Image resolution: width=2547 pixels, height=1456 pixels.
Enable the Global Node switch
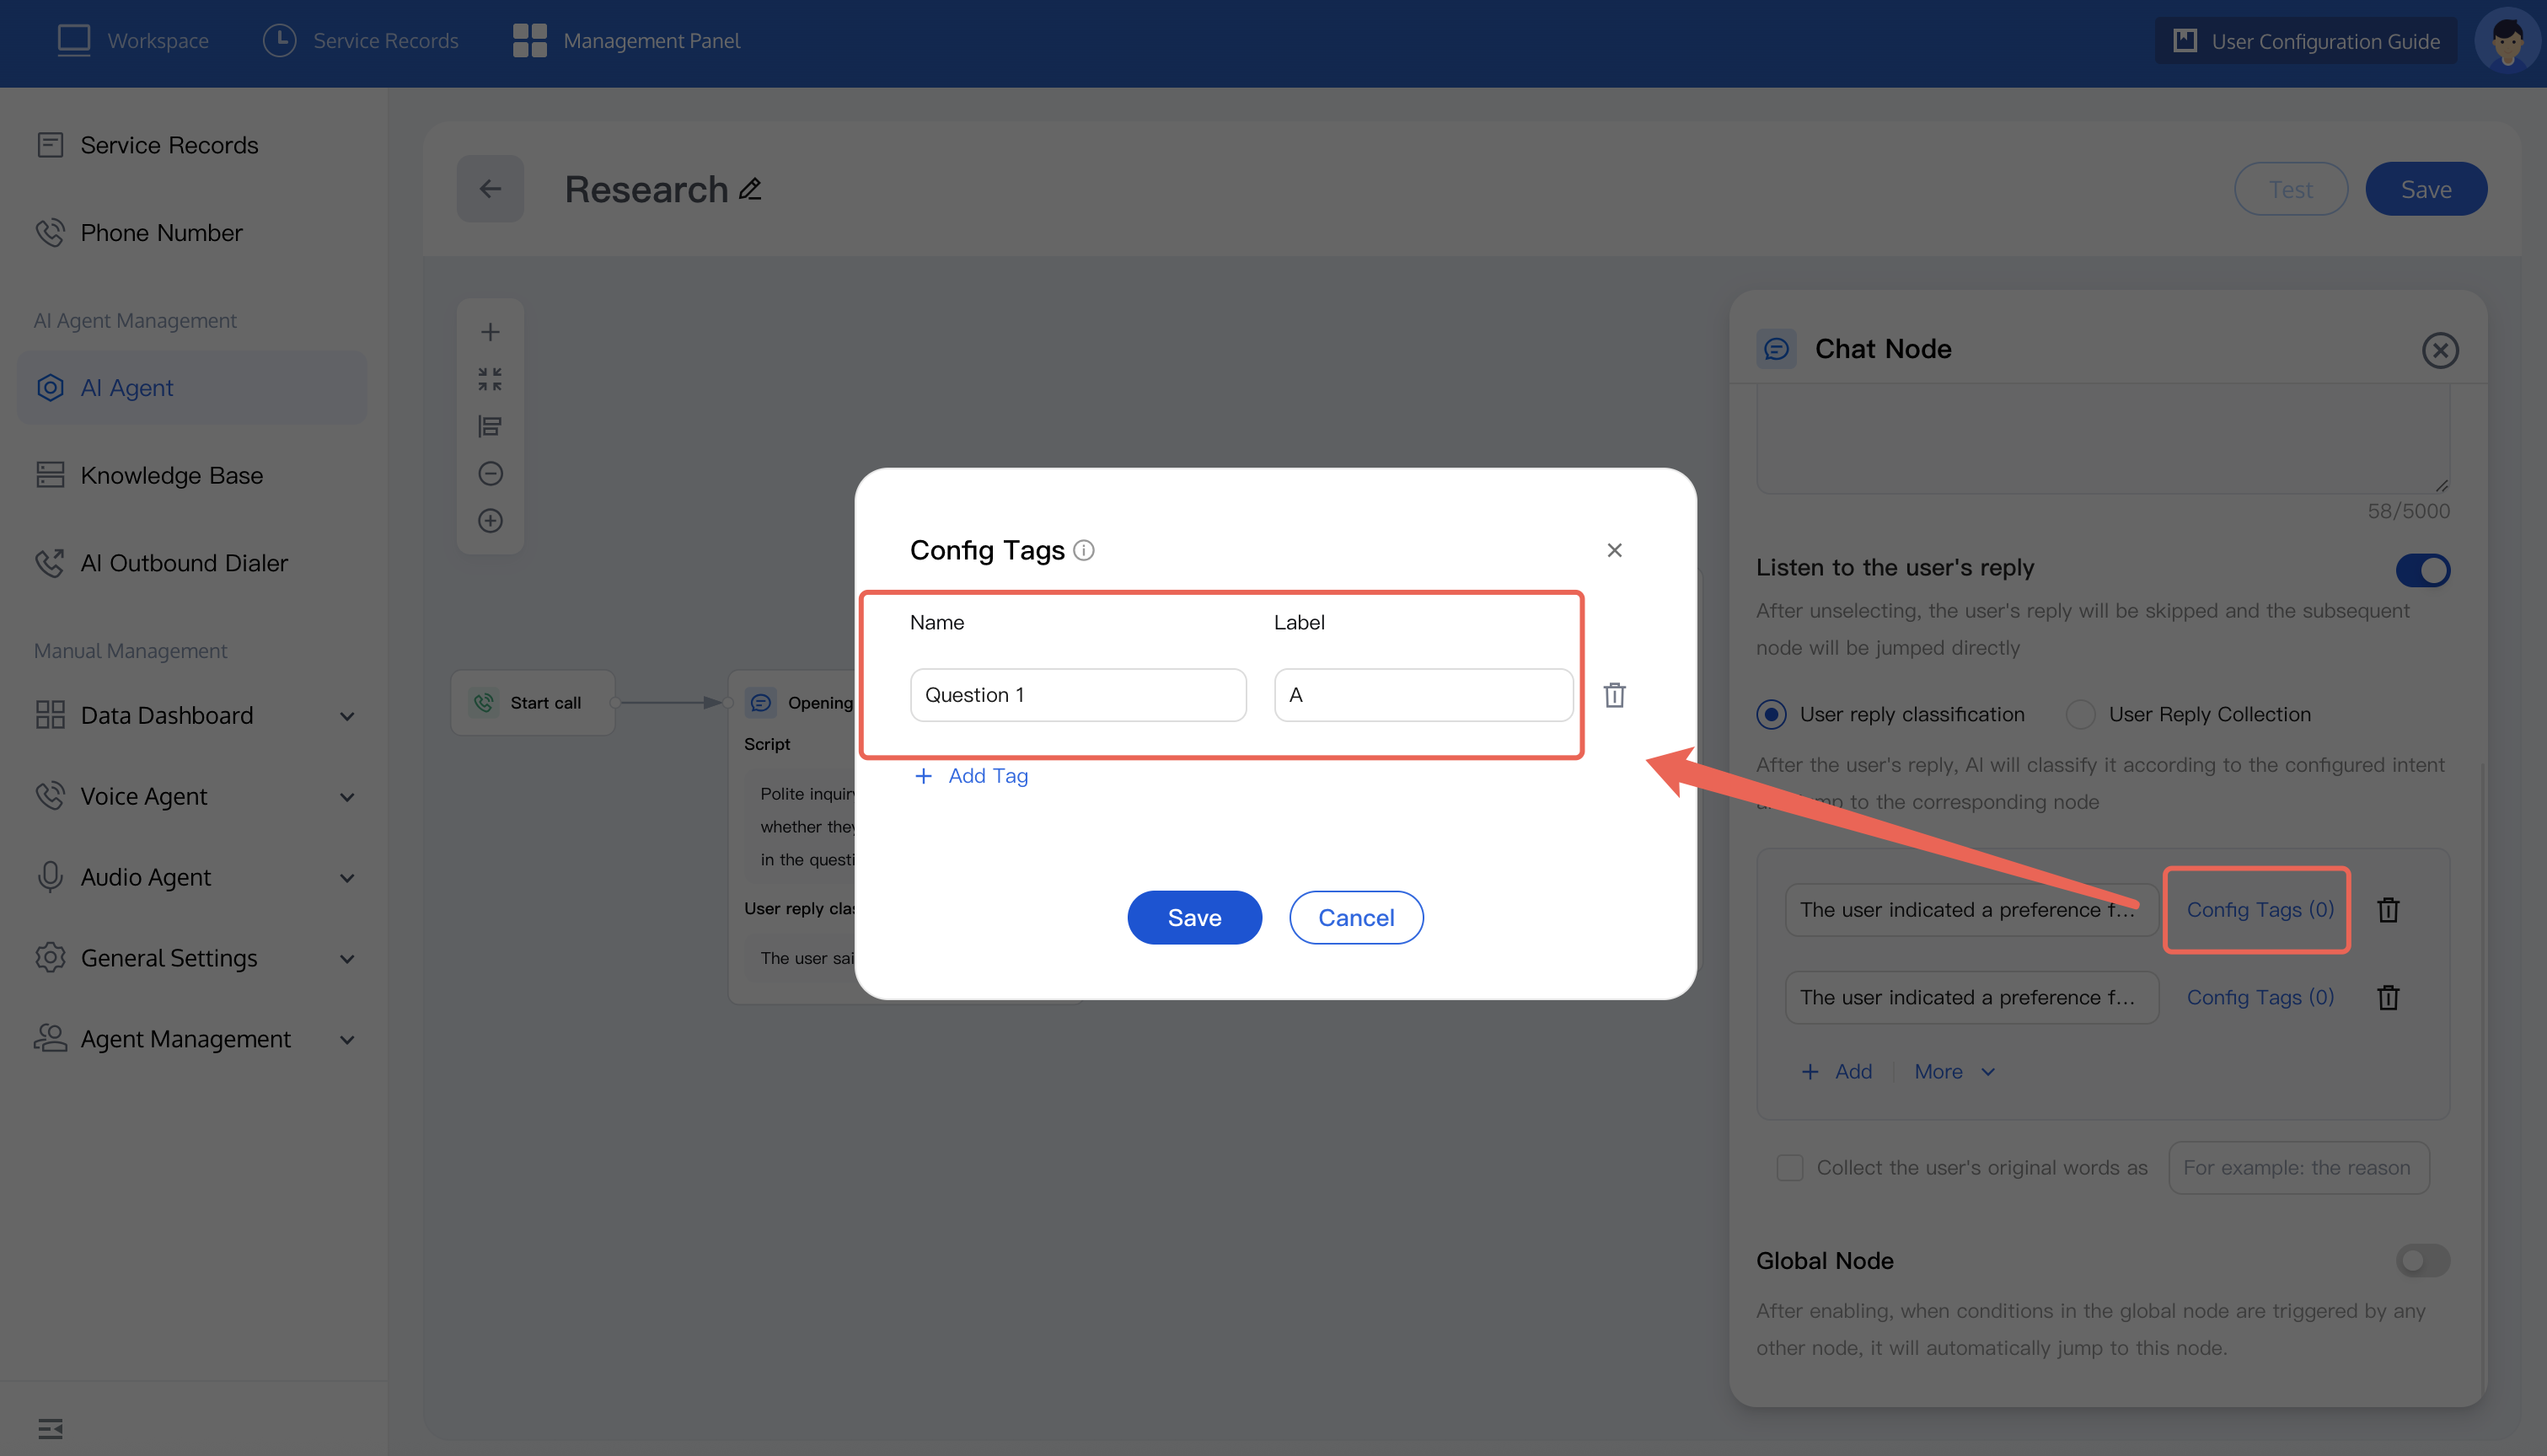coord(2422,1260)
